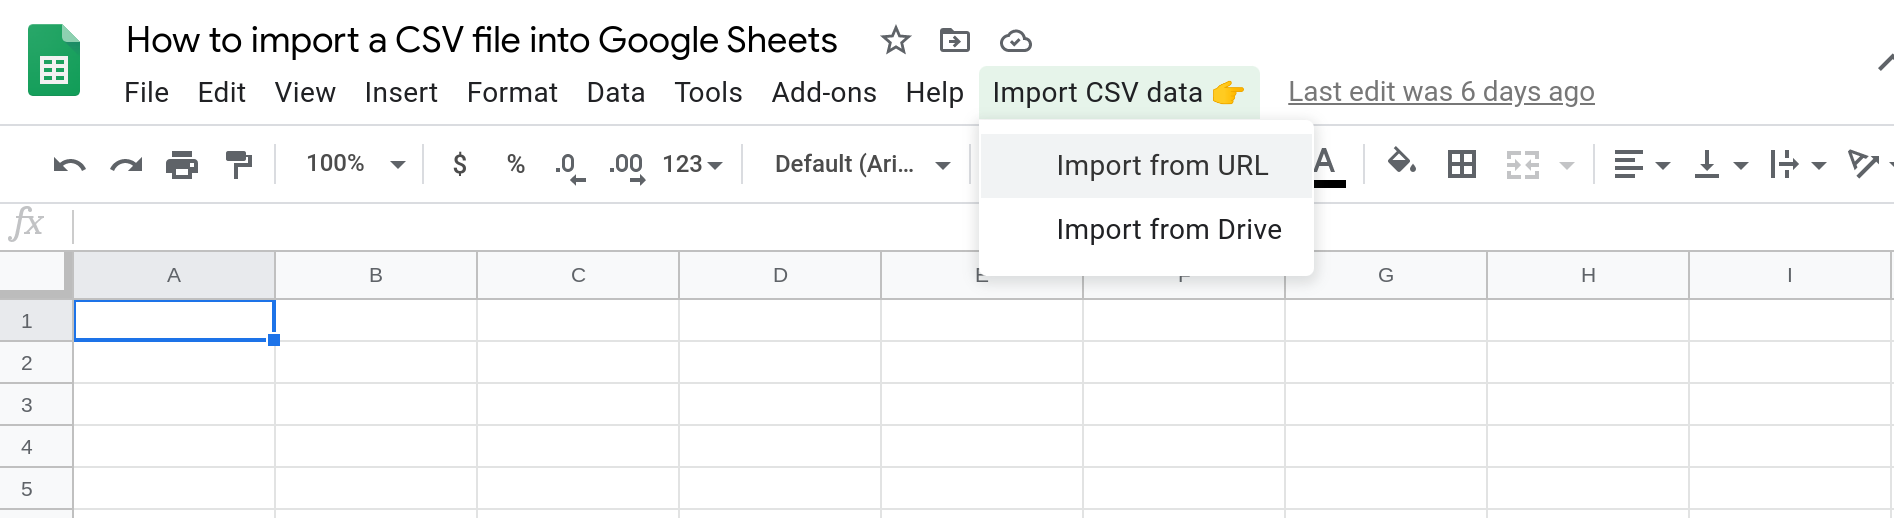1894x518 pixels.
Task: Increase decimal places
Action: 627,166
